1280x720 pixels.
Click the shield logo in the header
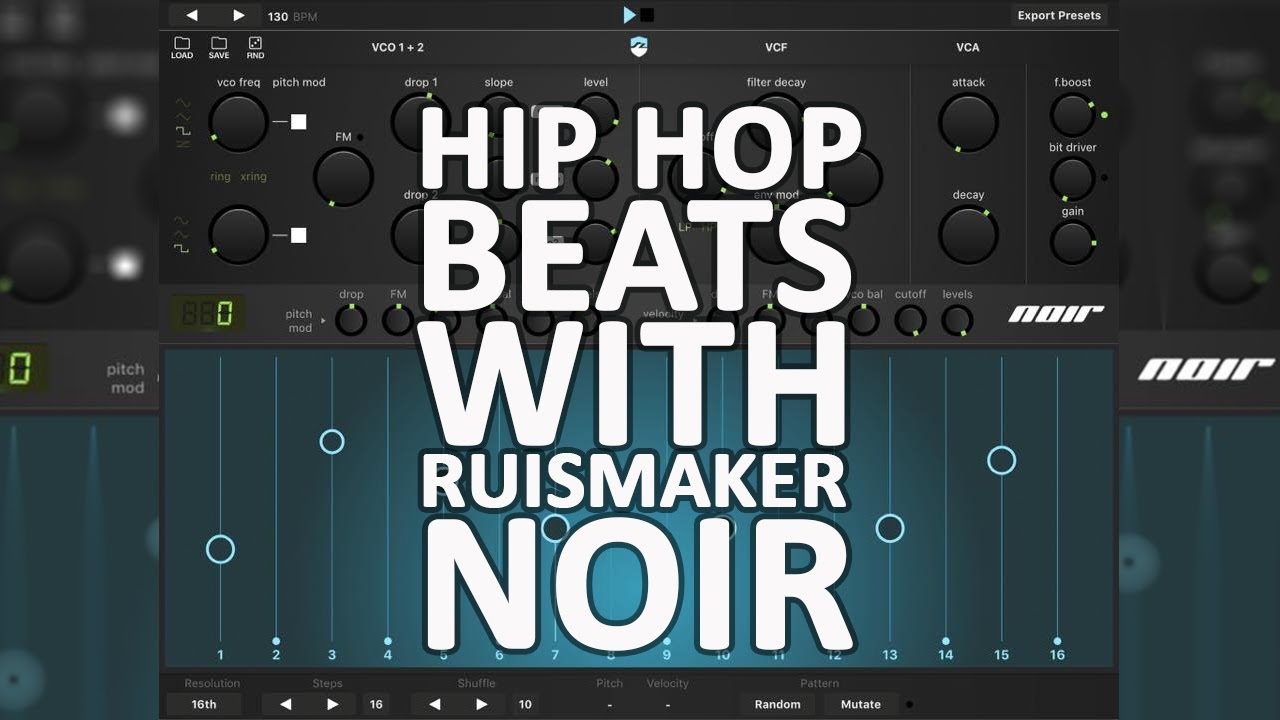tap(640, 47)
